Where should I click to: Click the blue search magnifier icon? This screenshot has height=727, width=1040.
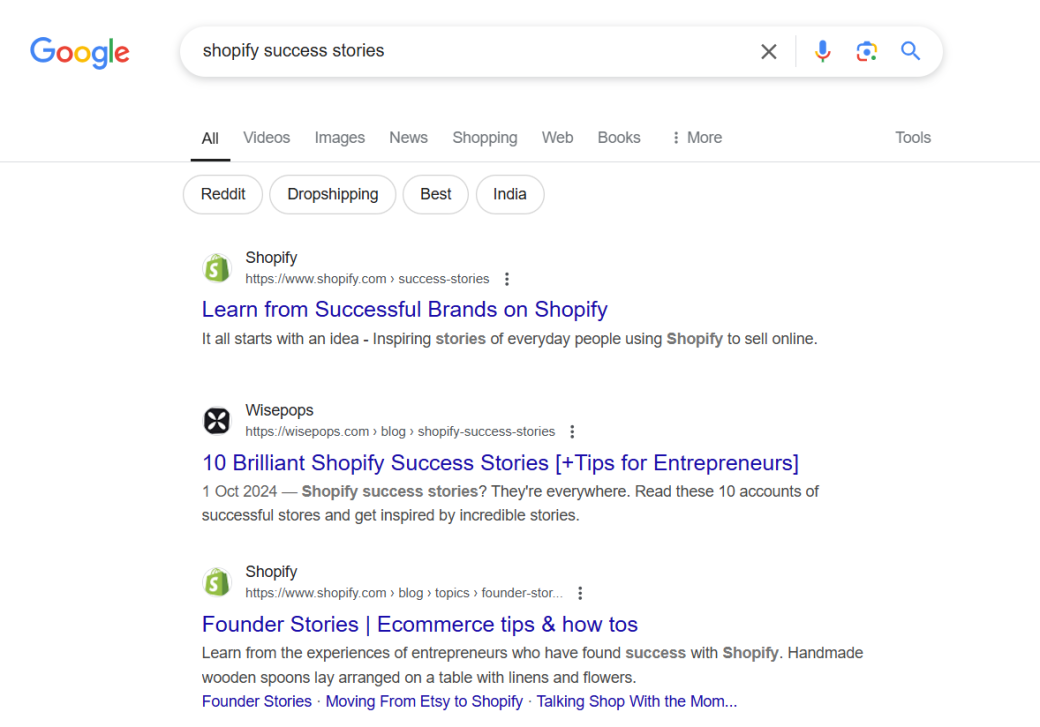pos(910,51)
